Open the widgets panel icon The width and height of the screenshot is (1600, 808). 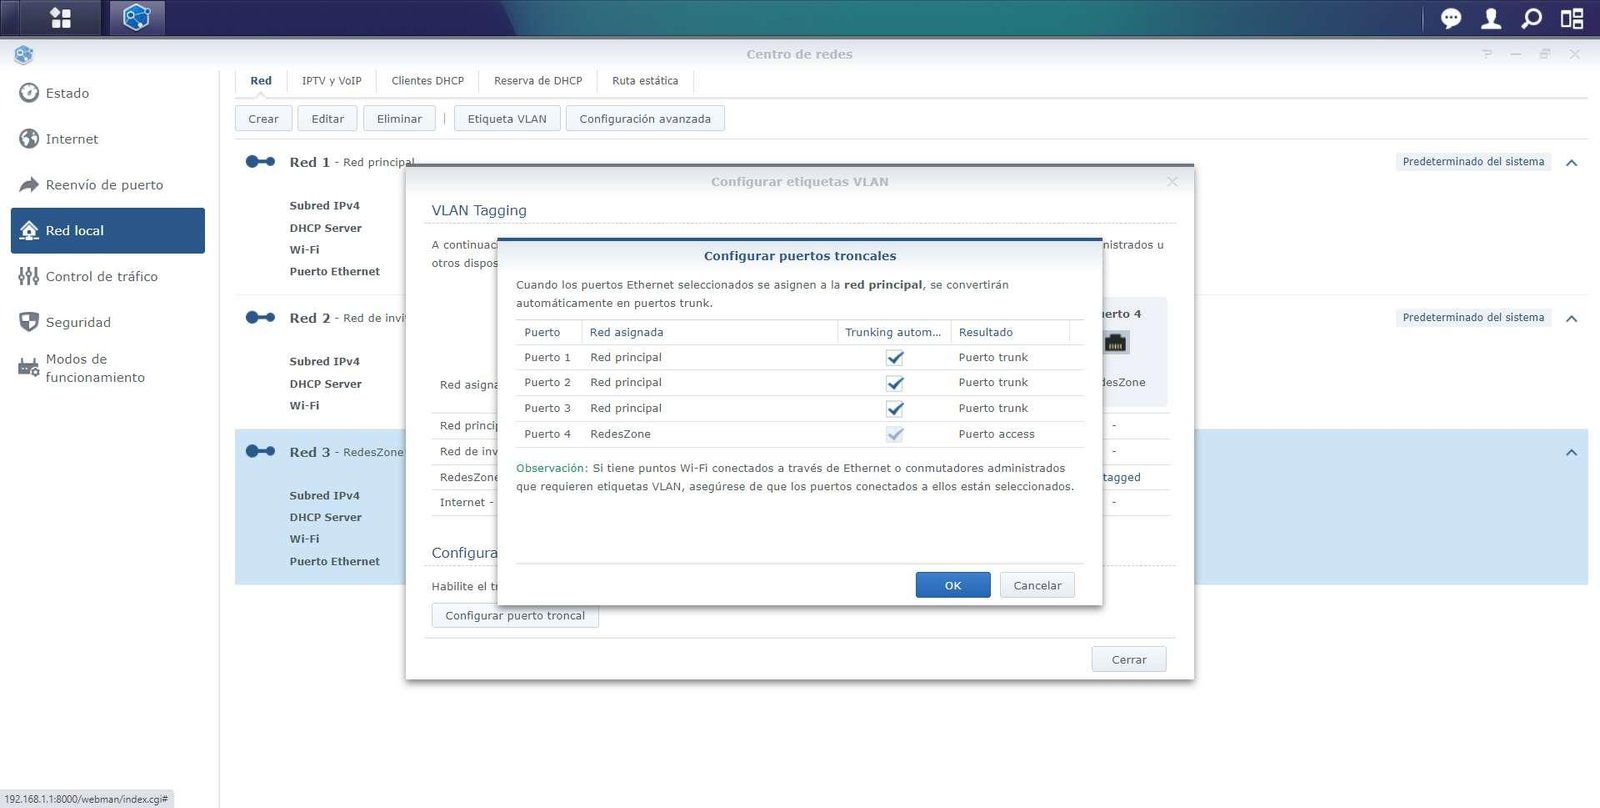[1572, 18]
